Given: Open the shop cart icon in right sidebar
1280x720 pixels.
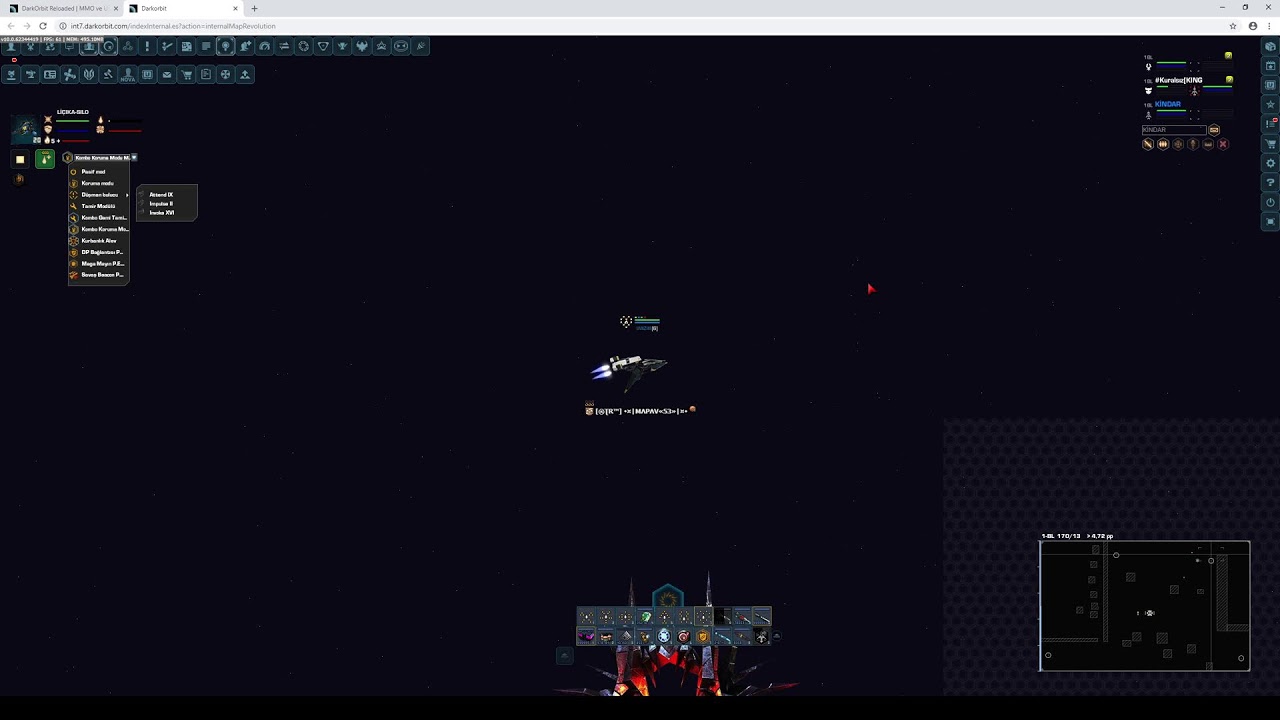Looking at the screenshot, I should click(1271, 143).
